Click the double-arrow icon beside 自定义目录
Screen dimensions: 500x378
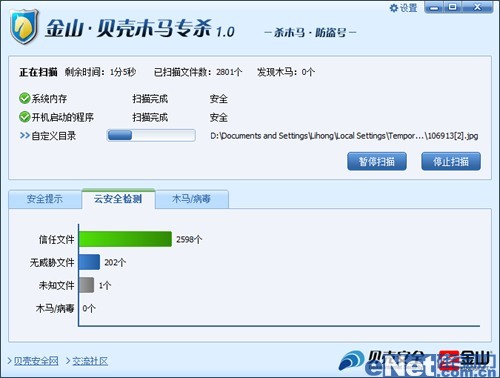[x=25, y=136]
